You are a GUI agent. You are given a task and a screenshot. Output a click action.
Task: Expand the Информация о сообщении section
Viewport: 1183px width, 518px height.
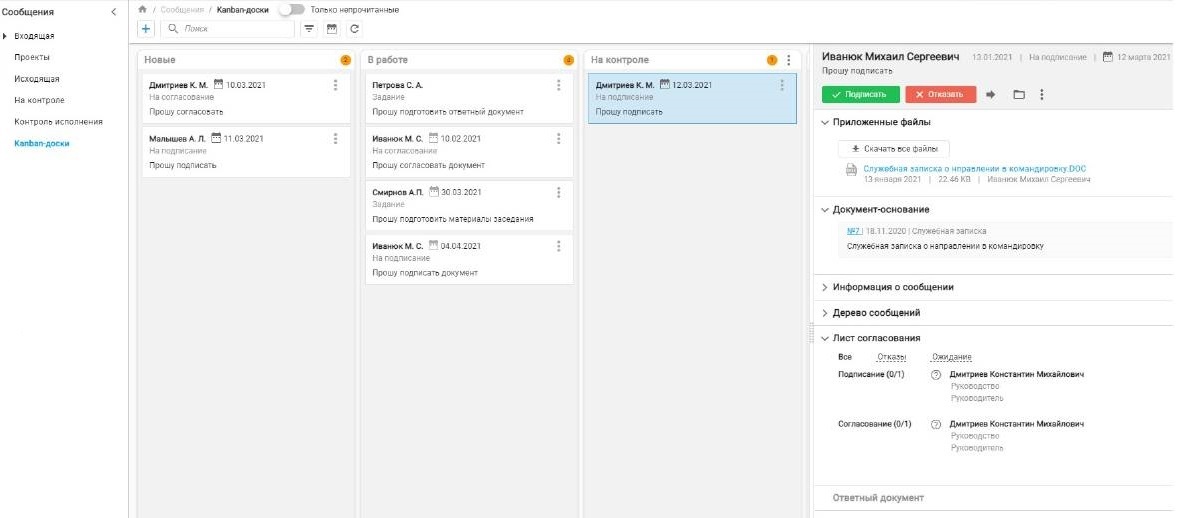pyautogui.click(x=825, y=287)
